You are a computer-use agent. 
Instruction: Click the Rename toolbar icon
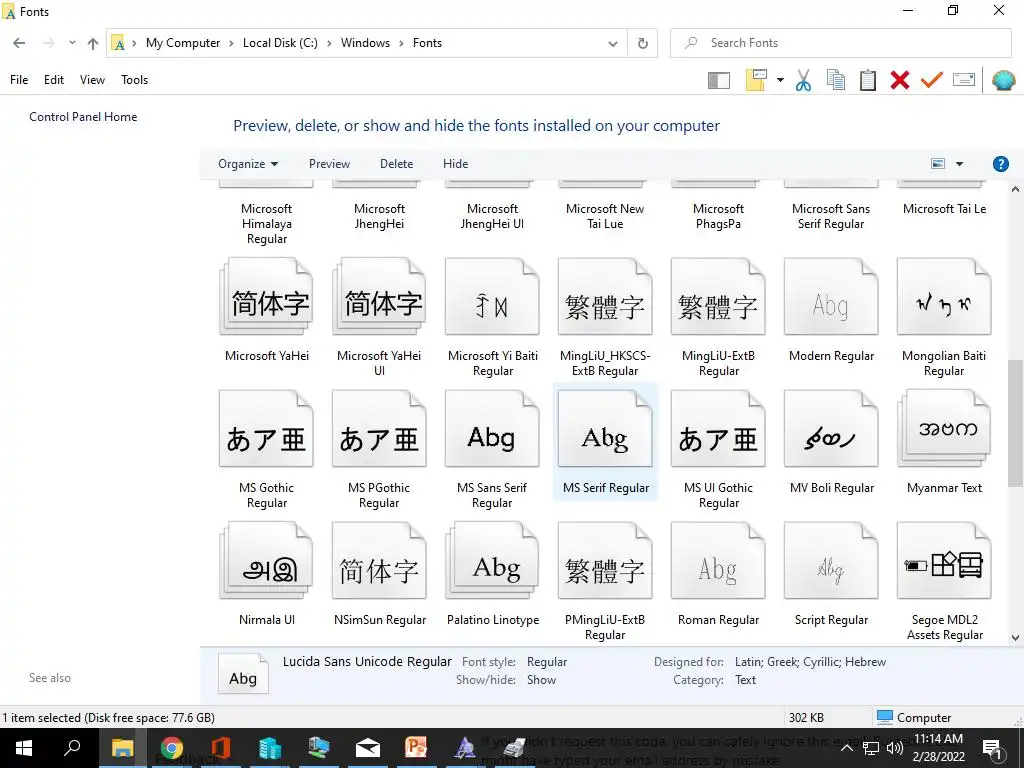point(964,80)
